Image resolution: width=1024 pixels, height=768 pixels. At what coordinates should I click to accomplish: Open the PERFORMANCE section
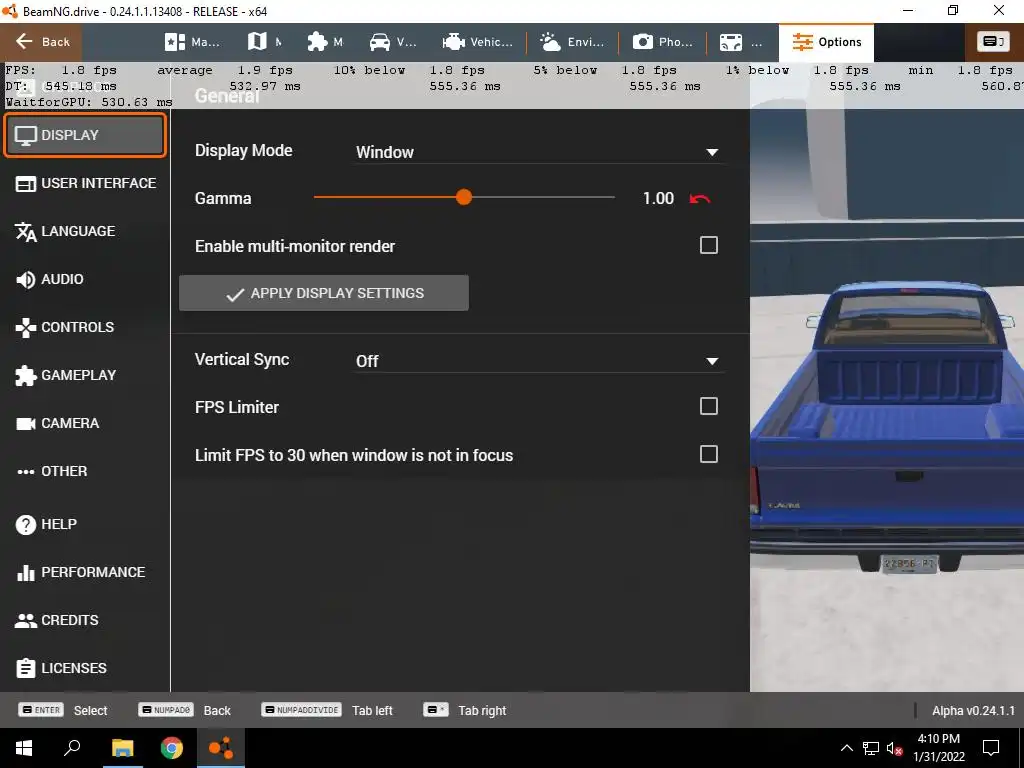[x=85, y=572]
